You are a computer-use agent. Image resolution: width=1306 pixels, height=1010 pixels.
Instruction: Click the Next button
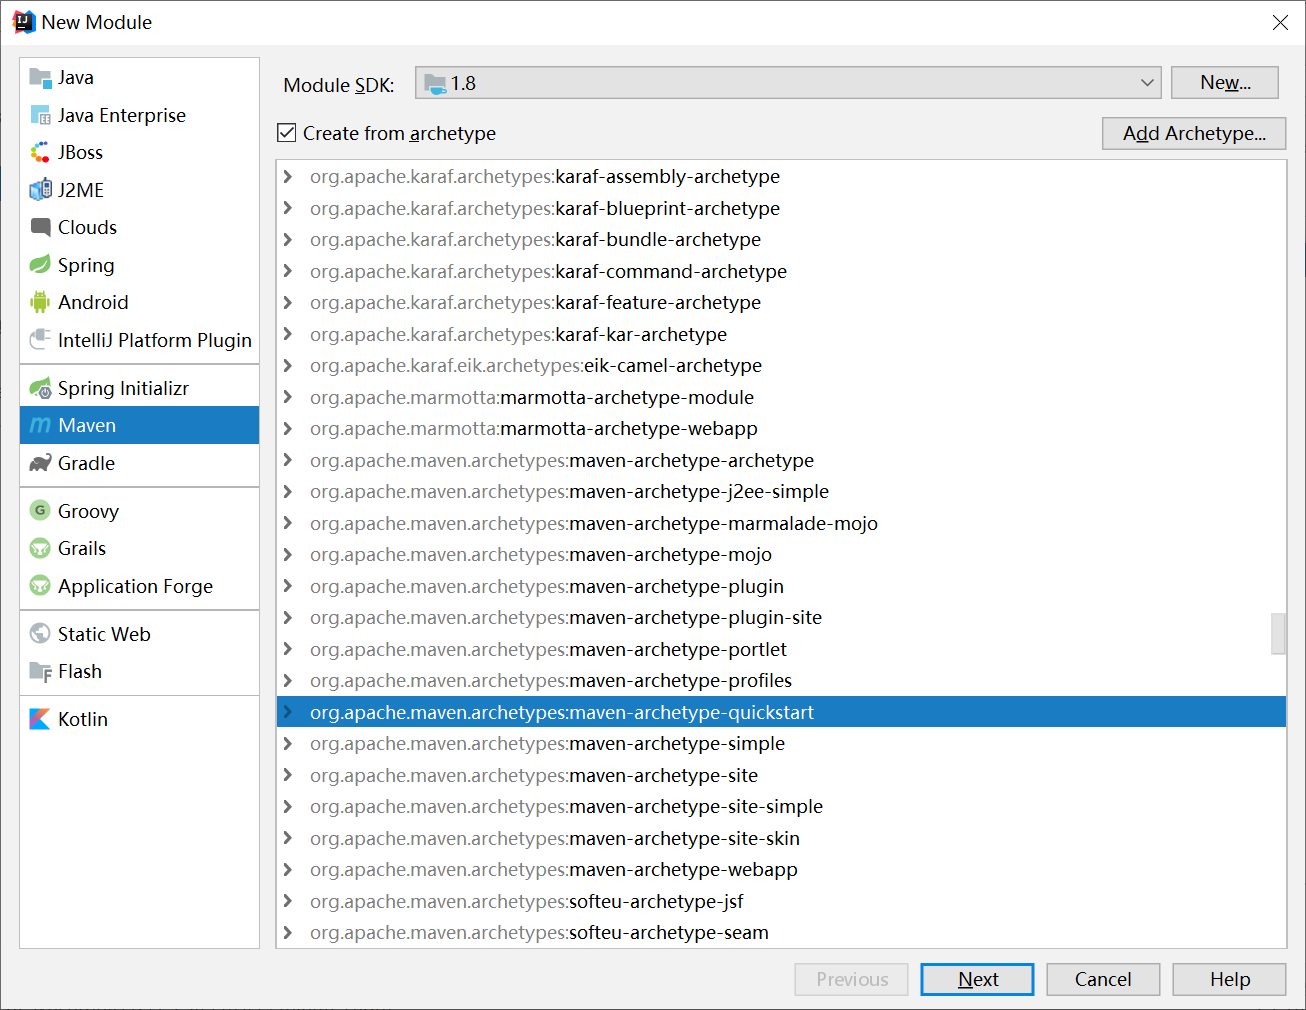(977, 979)
